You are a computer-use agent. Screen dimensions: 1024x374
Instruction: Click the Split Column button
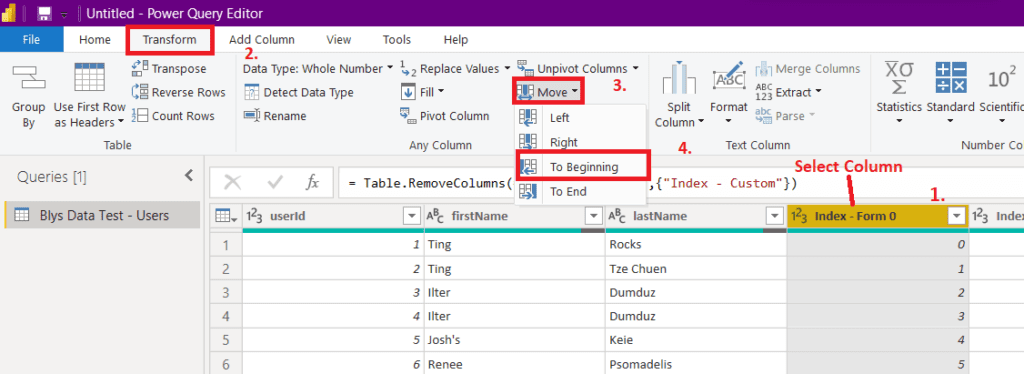tap(679, 95)
